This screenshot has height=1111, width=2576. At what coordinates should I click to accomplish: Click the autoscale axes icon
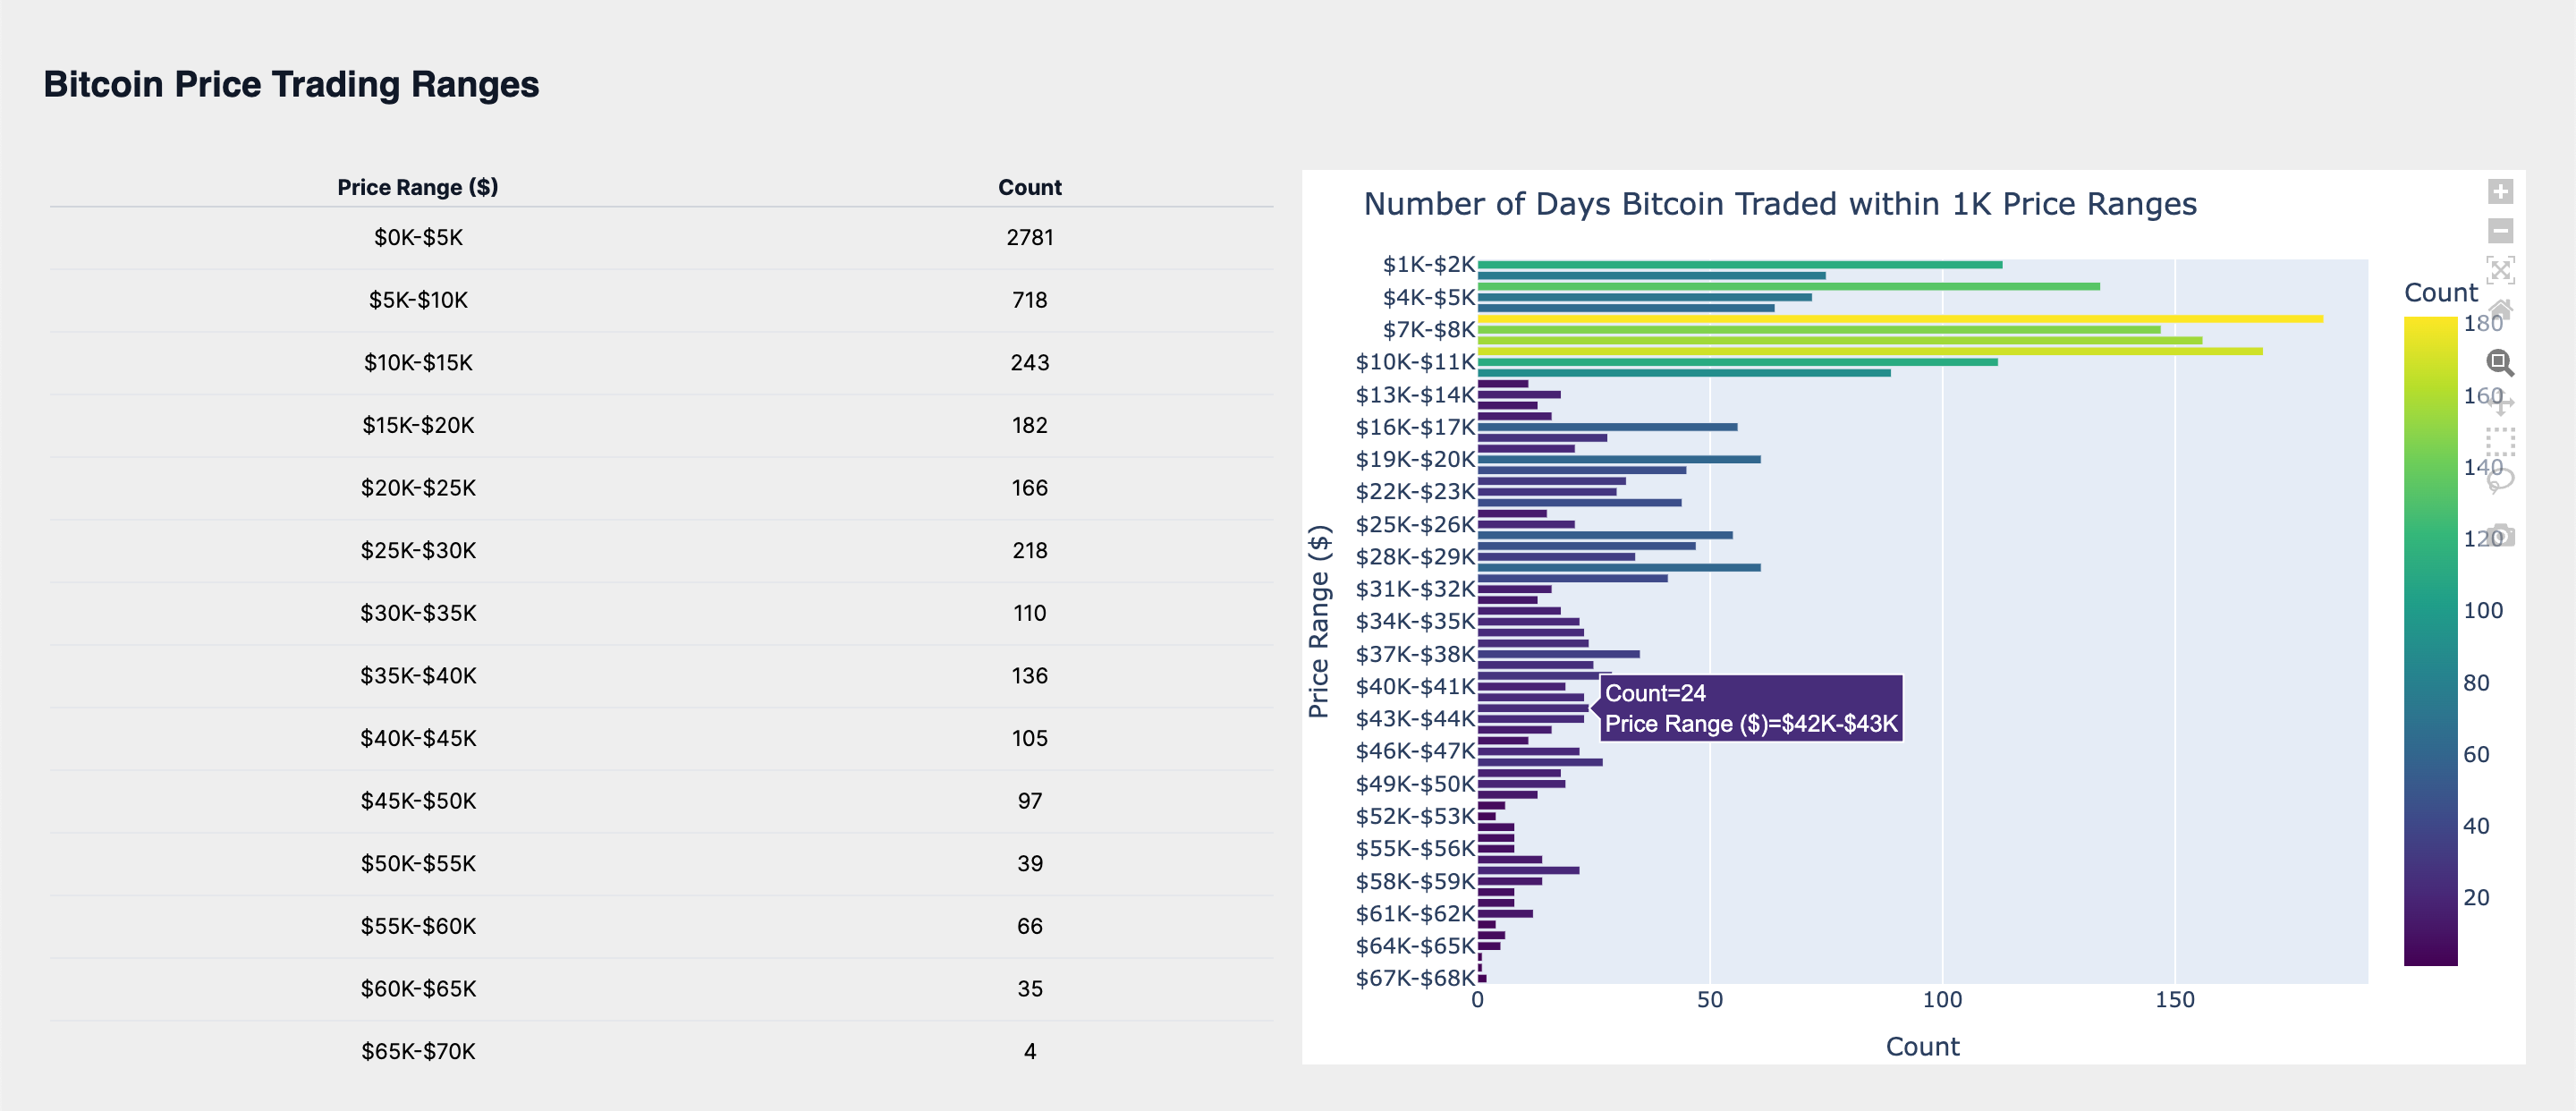click(2500, 270)
